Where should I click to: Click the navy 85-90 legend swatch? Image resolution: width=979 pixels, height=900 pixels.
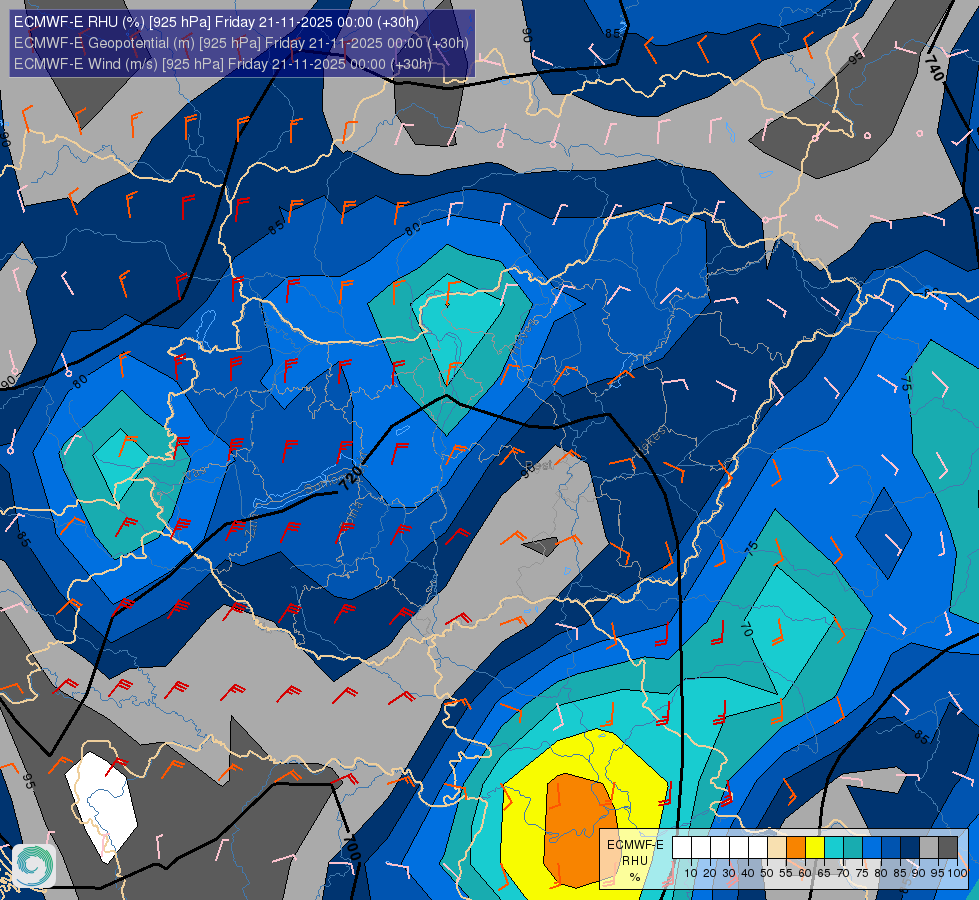910,847
